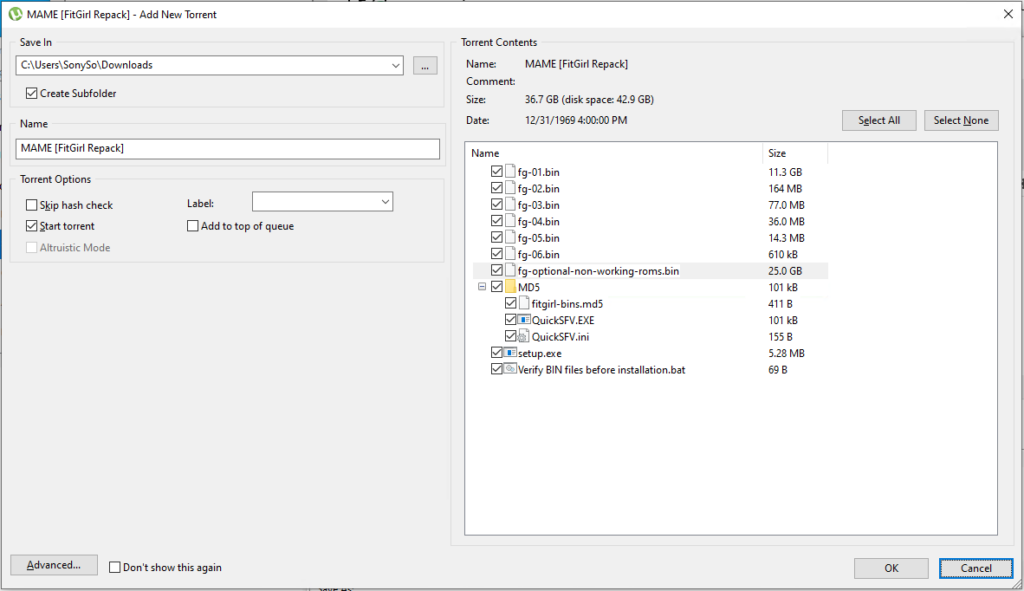Deselect fg-optional-non-working-roms.bin checkbox
The height and width of the screenshot is (591, 1024).
(496, 270)
